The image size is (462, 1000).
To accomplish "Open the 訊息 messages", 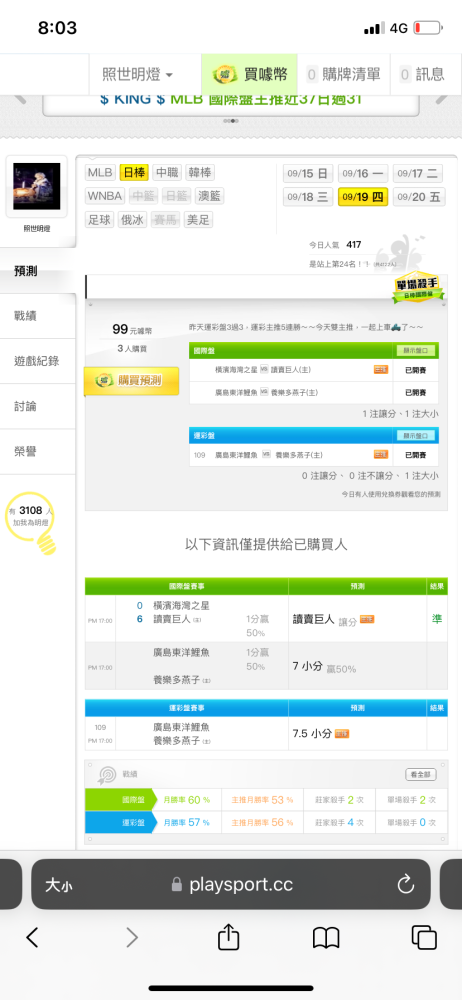I will pos(422,74).
